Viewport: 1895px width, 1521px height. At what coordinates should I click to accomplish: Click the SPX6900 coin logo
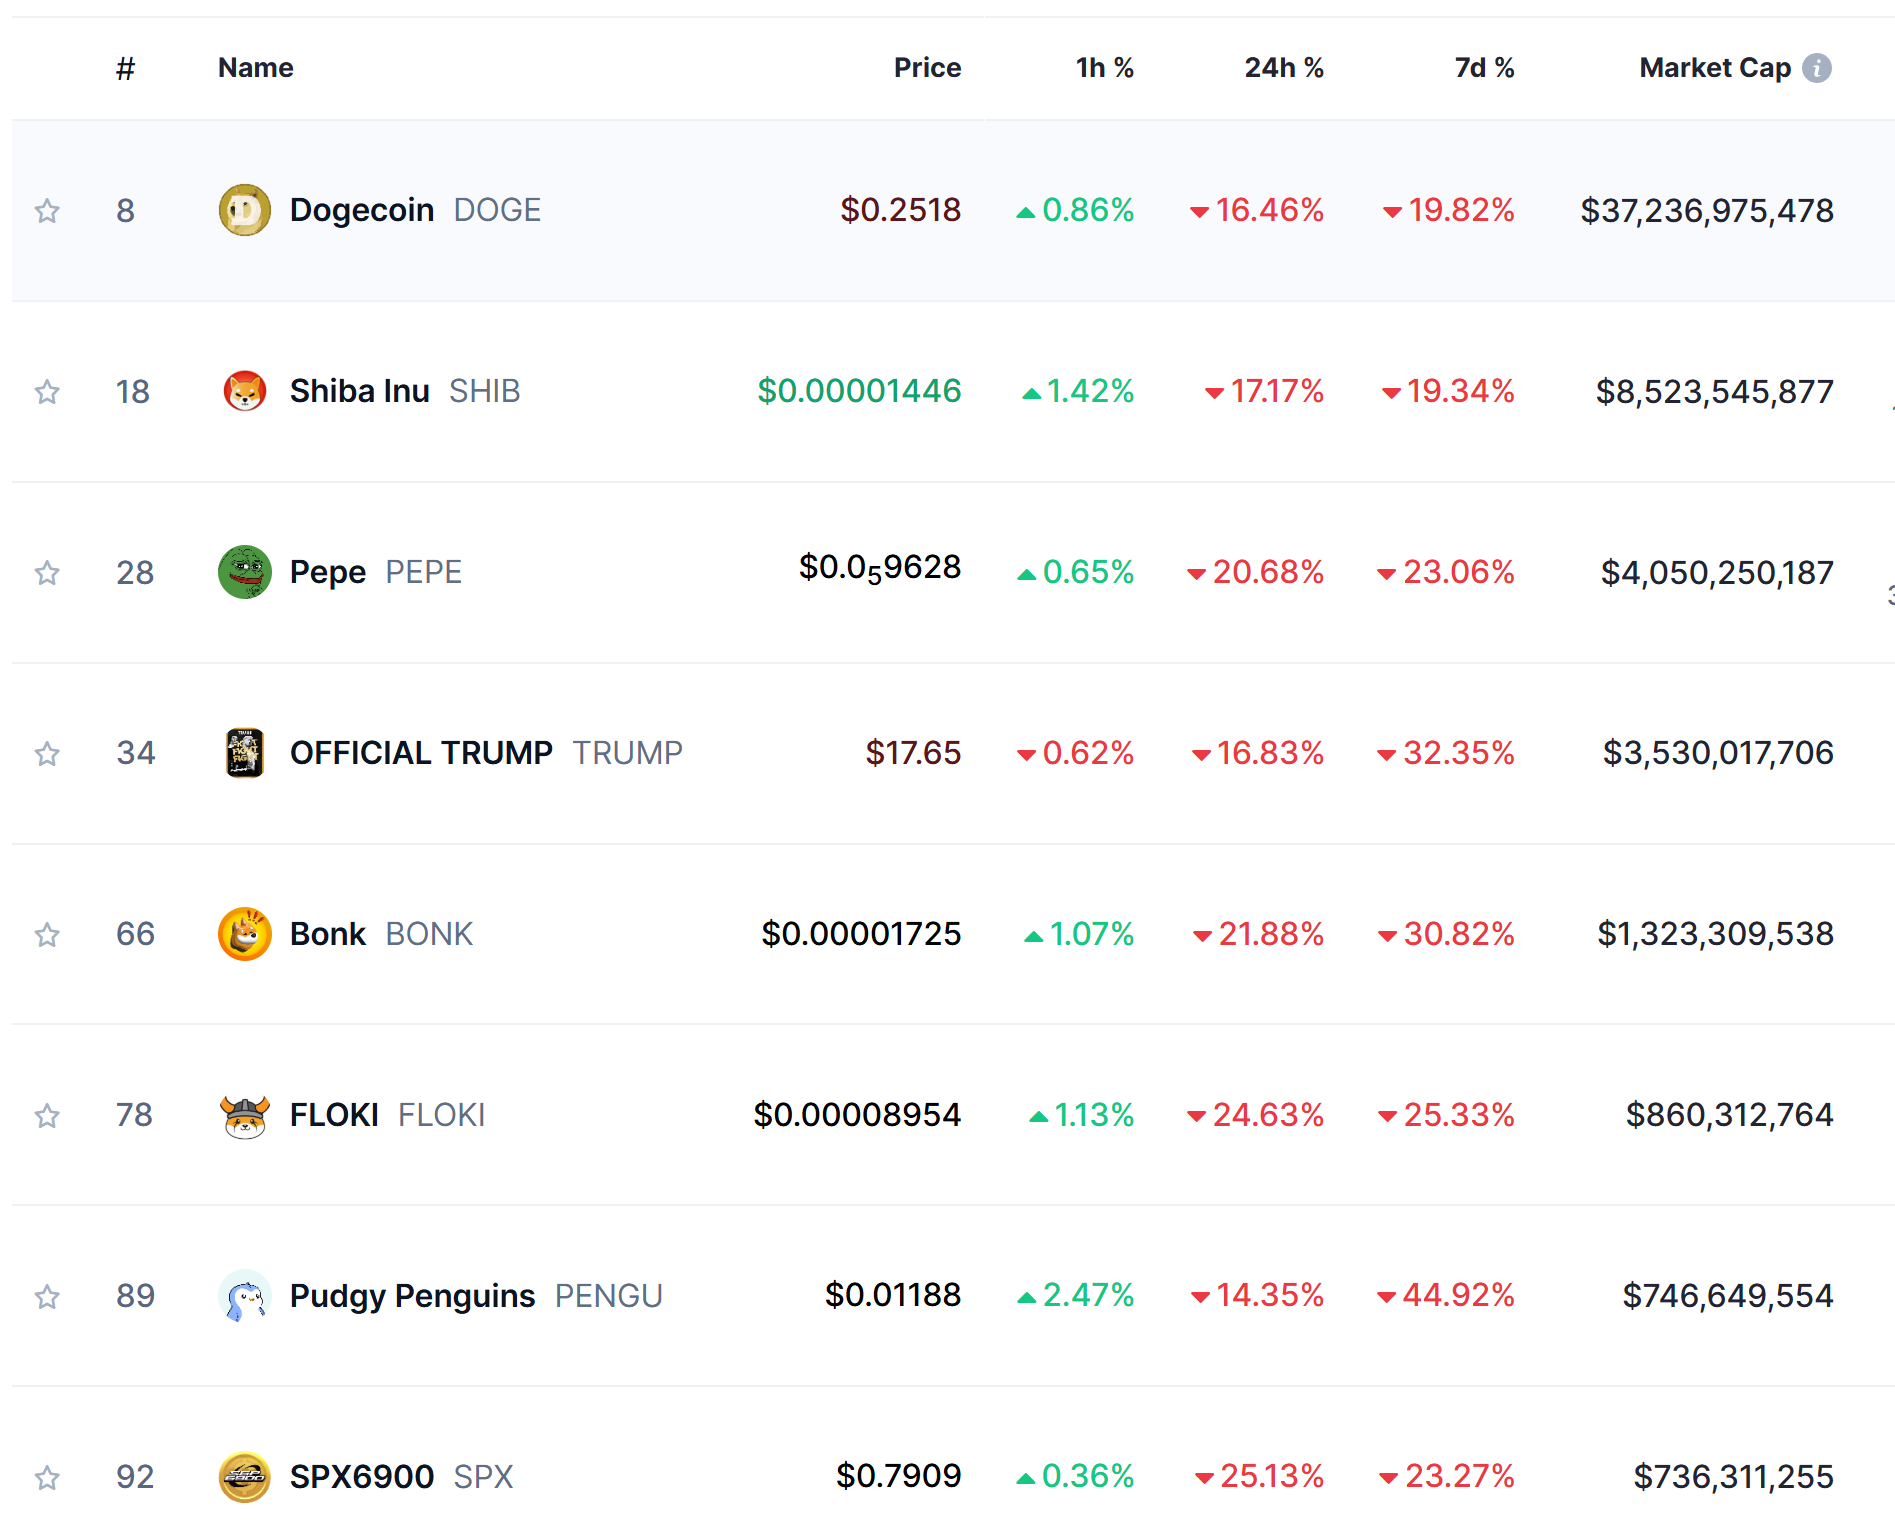[x=244, y=1477]
